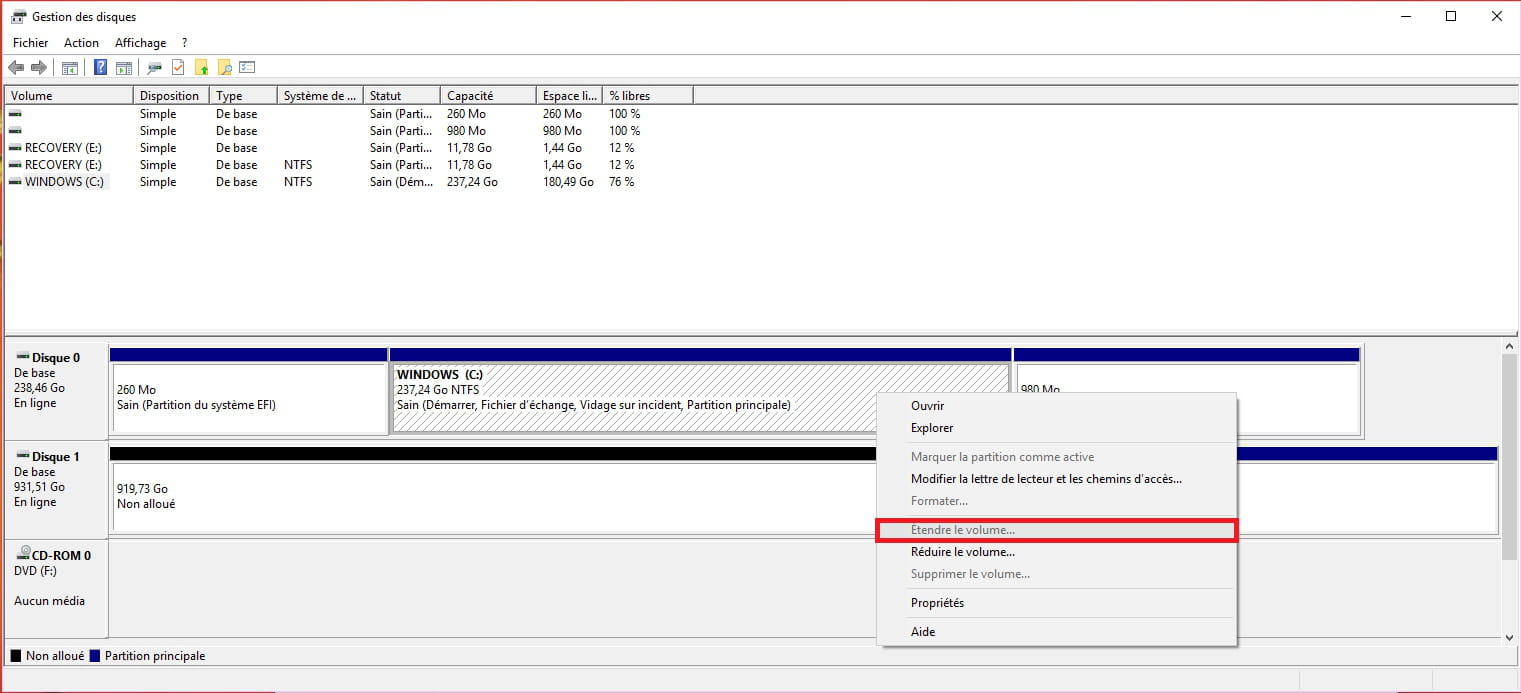1521x693 pixels.
Task: Open the Affichage menu
Action: [140, 43]
